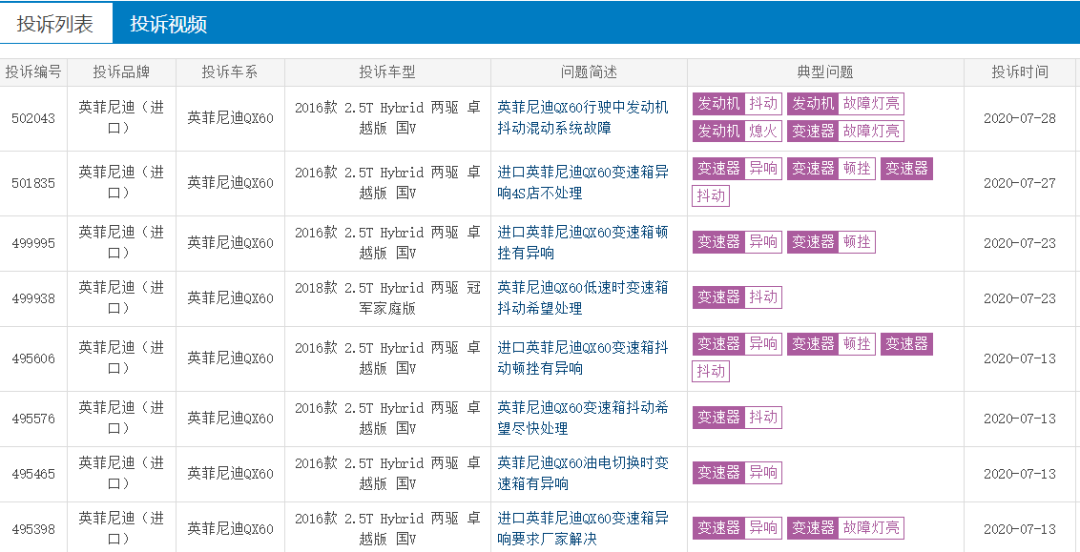1080x552 pixels.
Task: Click the 抖动 tag in row 495606
Action: [711, 371]
